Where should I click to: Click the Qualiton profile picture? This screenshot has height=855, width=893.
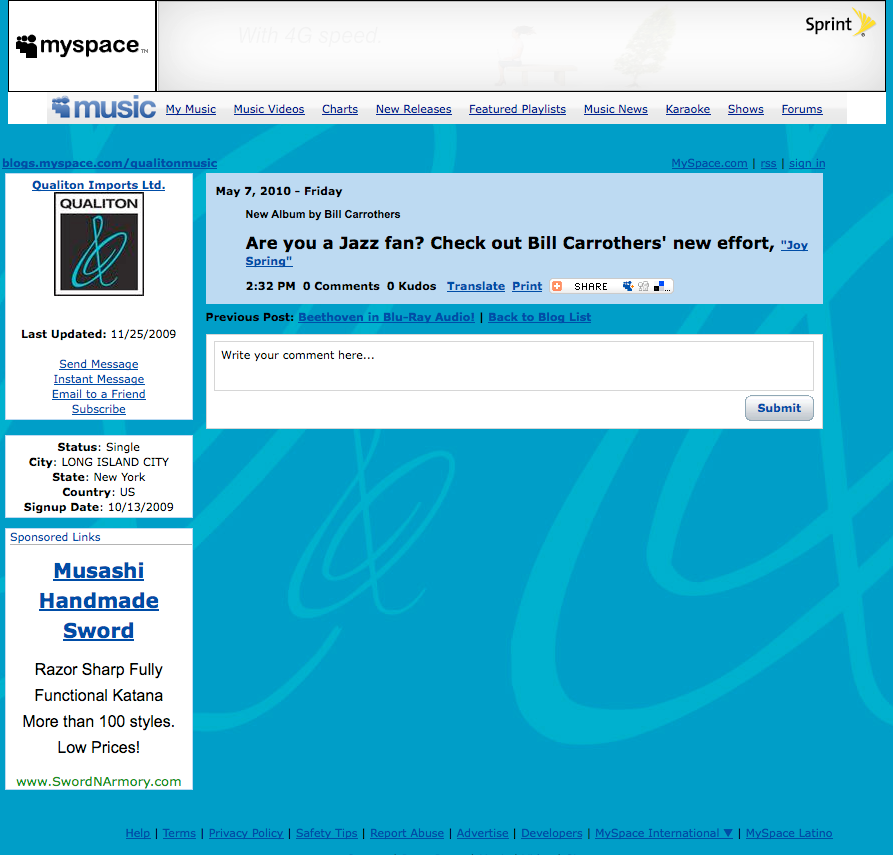coord(99,244)
